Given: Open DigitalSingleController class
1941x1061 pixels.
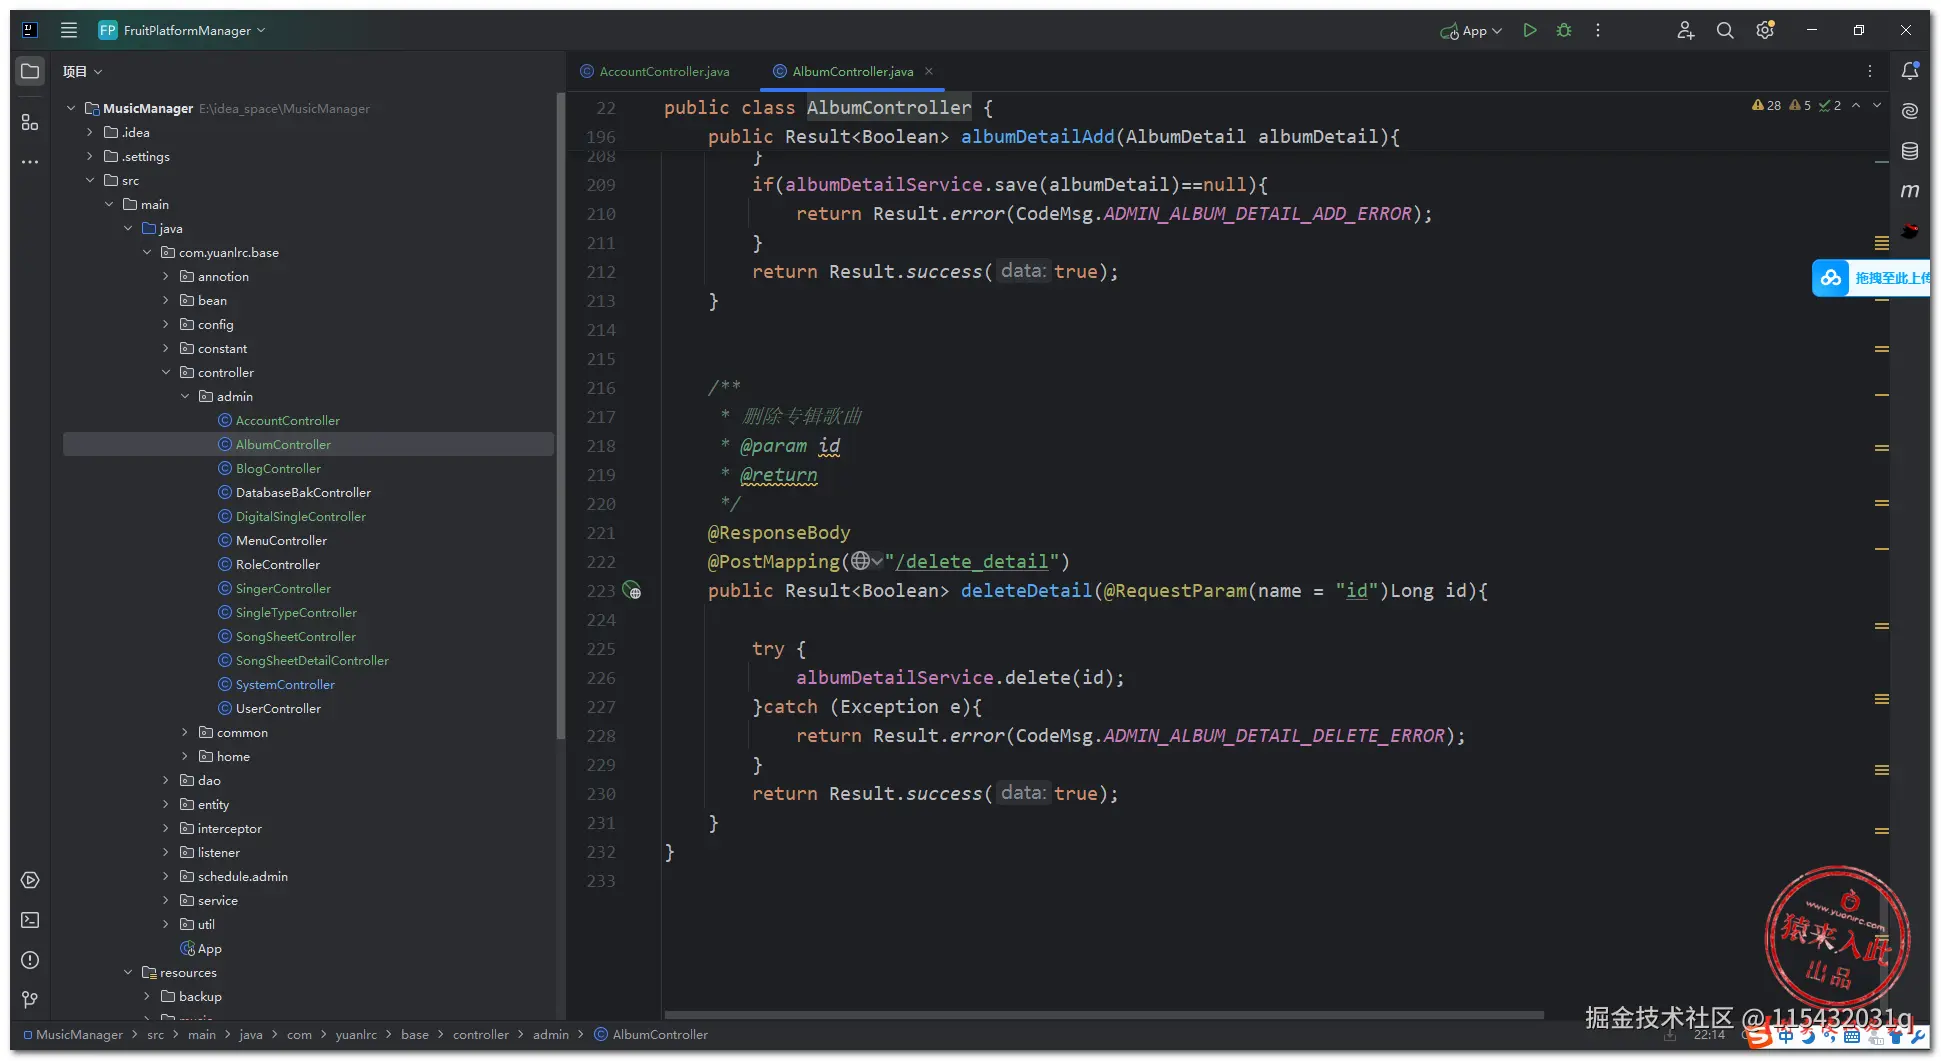Looking at the screenshot, I should pyautogui.click(x=301, y=516).
